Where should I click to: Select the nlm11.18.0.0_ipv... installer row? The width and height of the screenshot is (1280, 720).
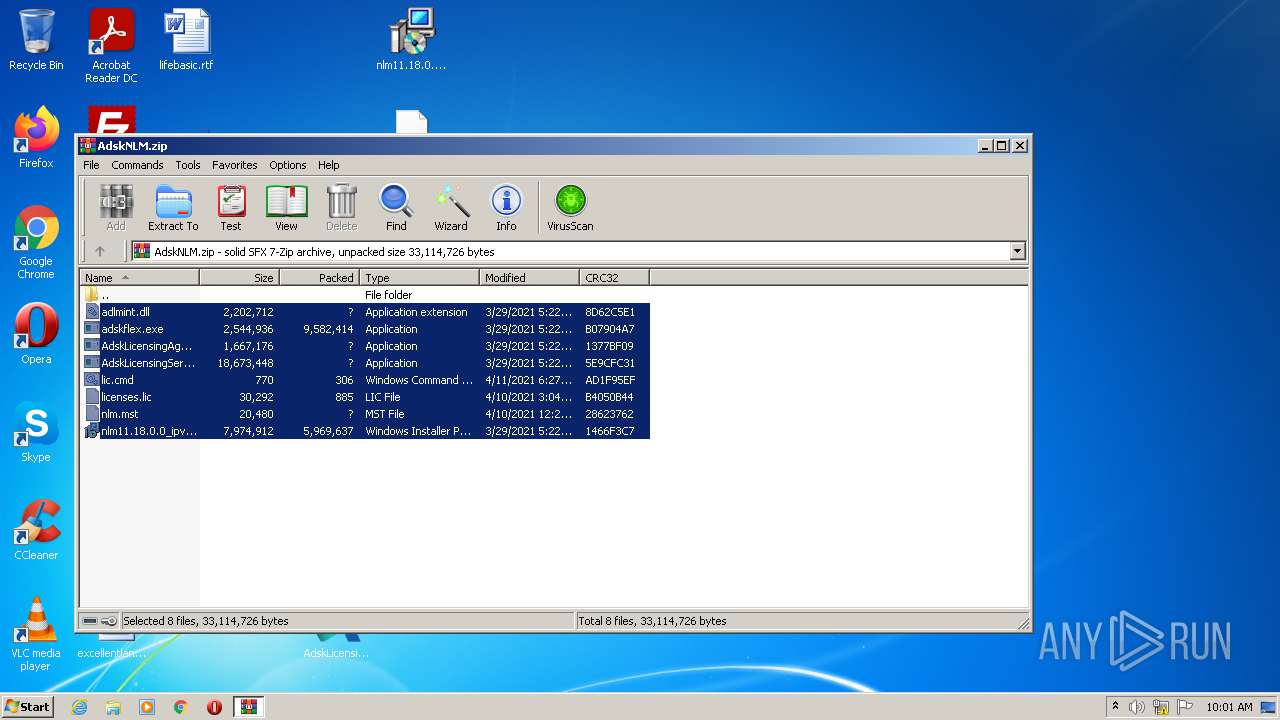[365, 431]
